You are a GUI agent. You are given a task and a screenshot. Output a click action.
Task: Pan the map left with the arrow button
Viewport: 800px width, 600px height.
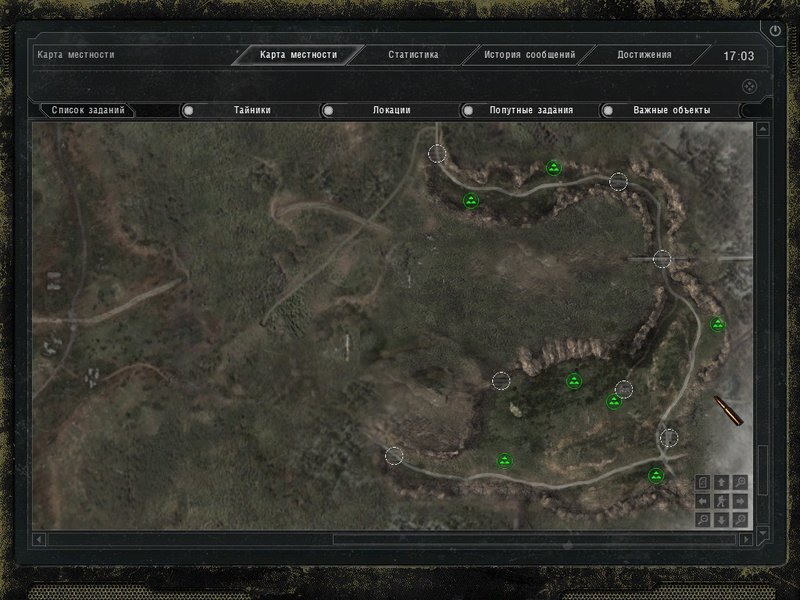[x=702, y=501]
